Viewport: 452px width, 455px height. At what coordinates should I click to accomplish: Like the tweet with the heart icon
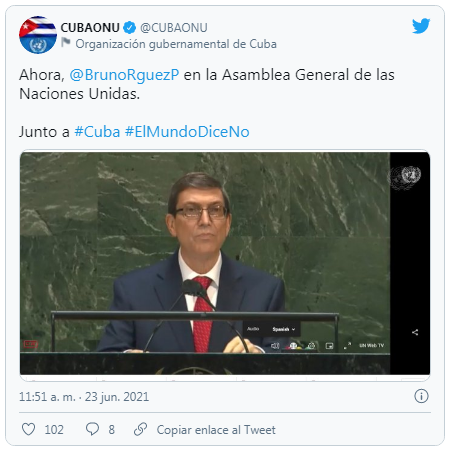tap(28, 429)
